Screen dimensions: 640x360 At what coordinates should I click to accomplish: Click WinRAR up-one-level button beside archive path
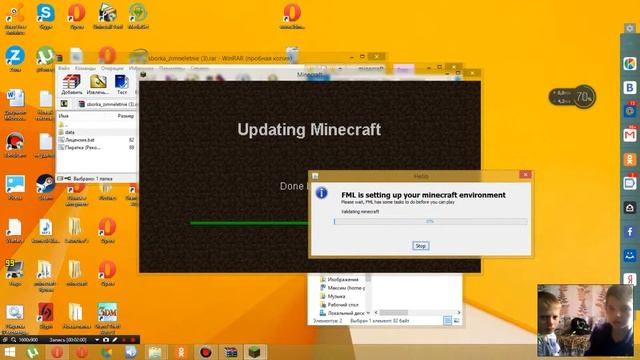click(64, 104)
